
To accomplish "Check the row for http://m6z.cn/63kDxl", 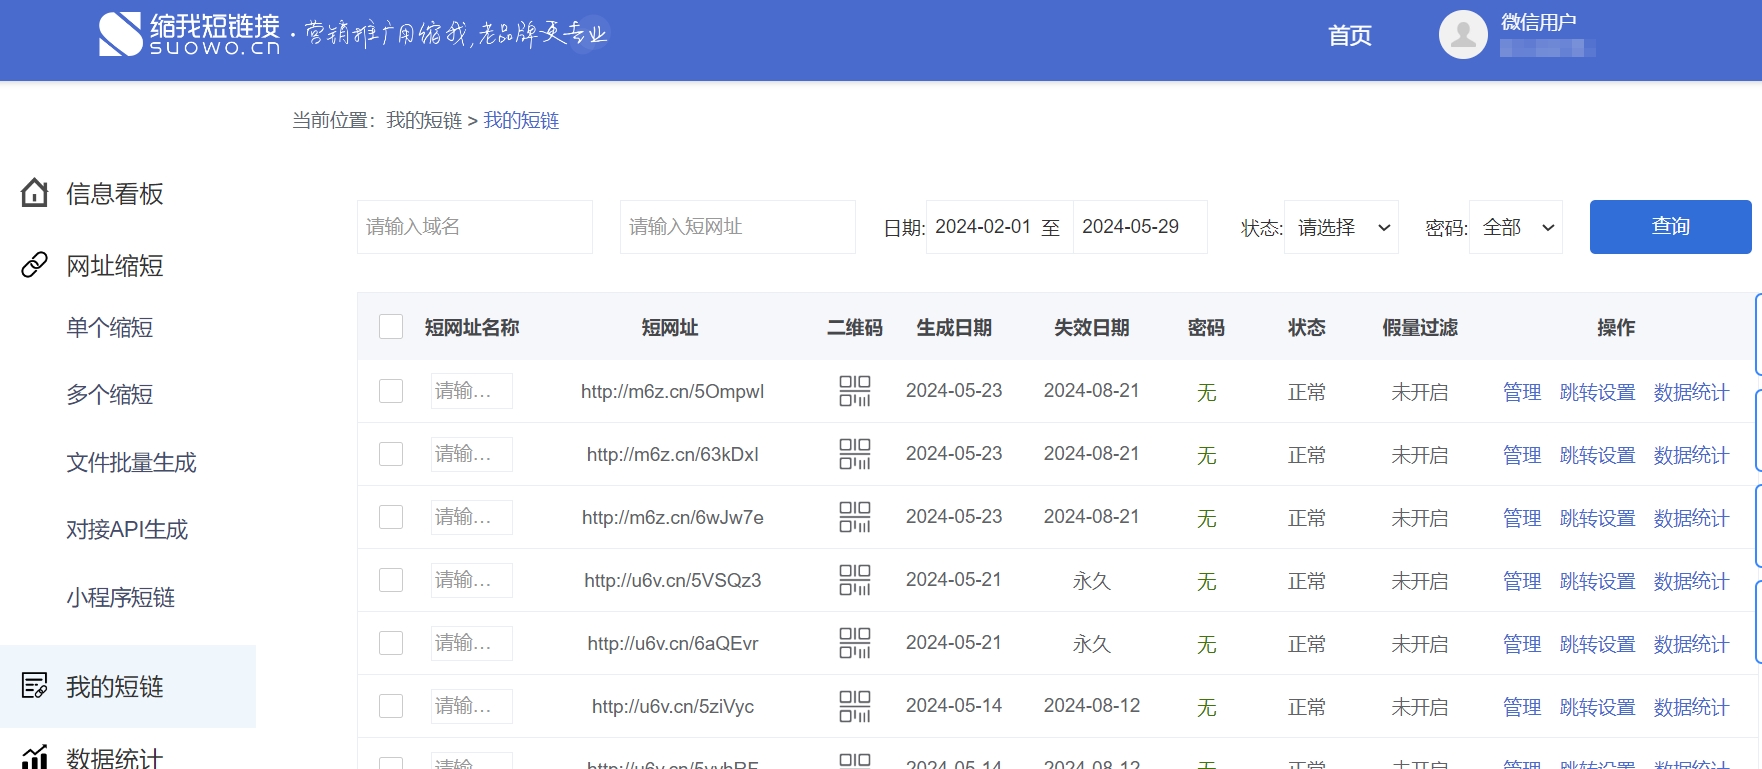I will [391, 454].
